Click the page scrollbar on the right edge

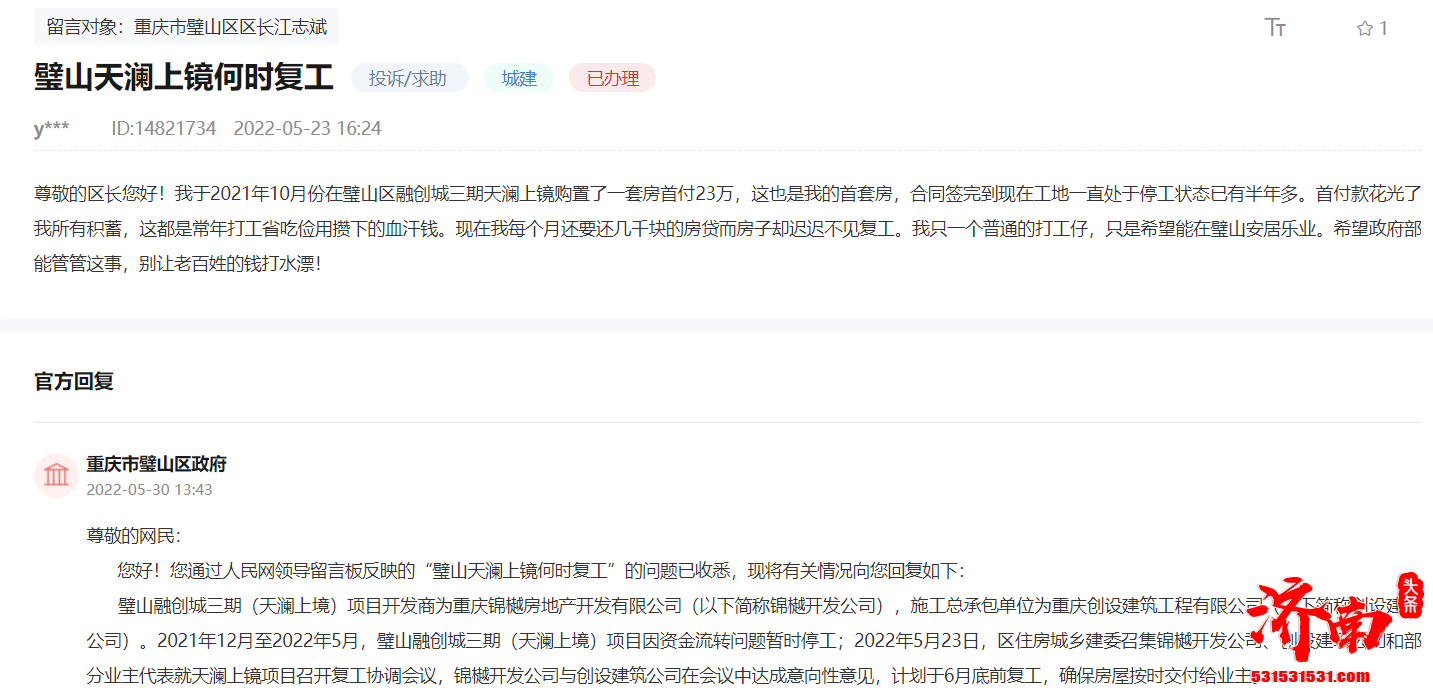pyautogui.click(x=1428, y=200)
